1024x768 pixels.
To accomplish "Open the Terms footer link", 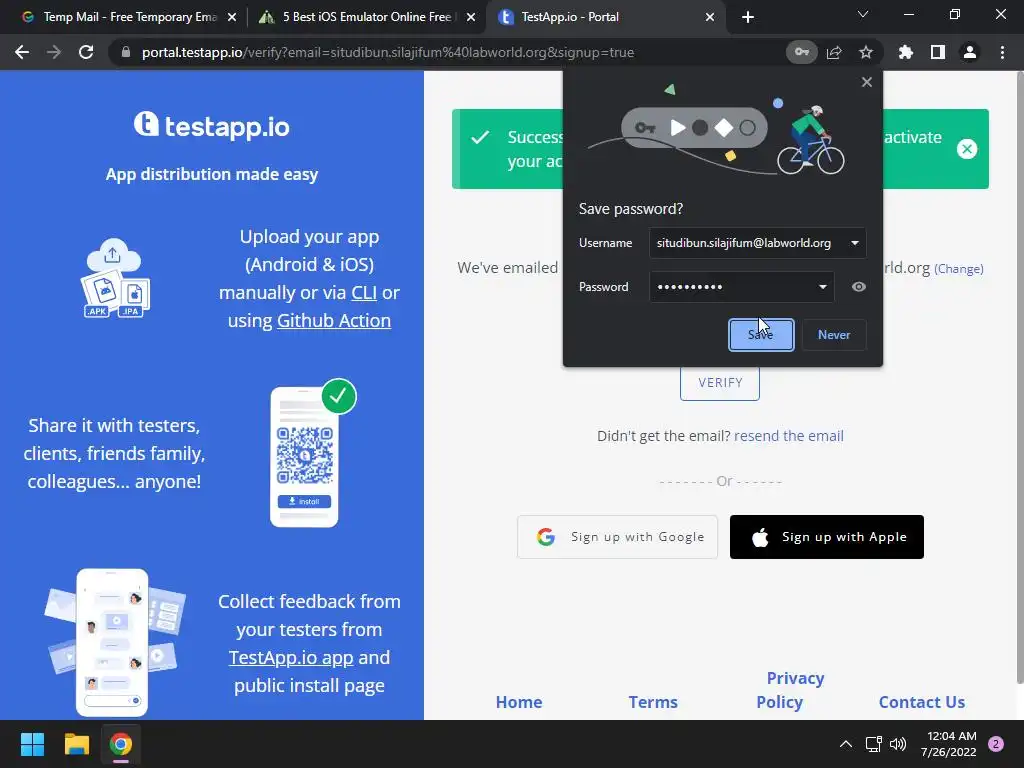I will click(653, 702).
